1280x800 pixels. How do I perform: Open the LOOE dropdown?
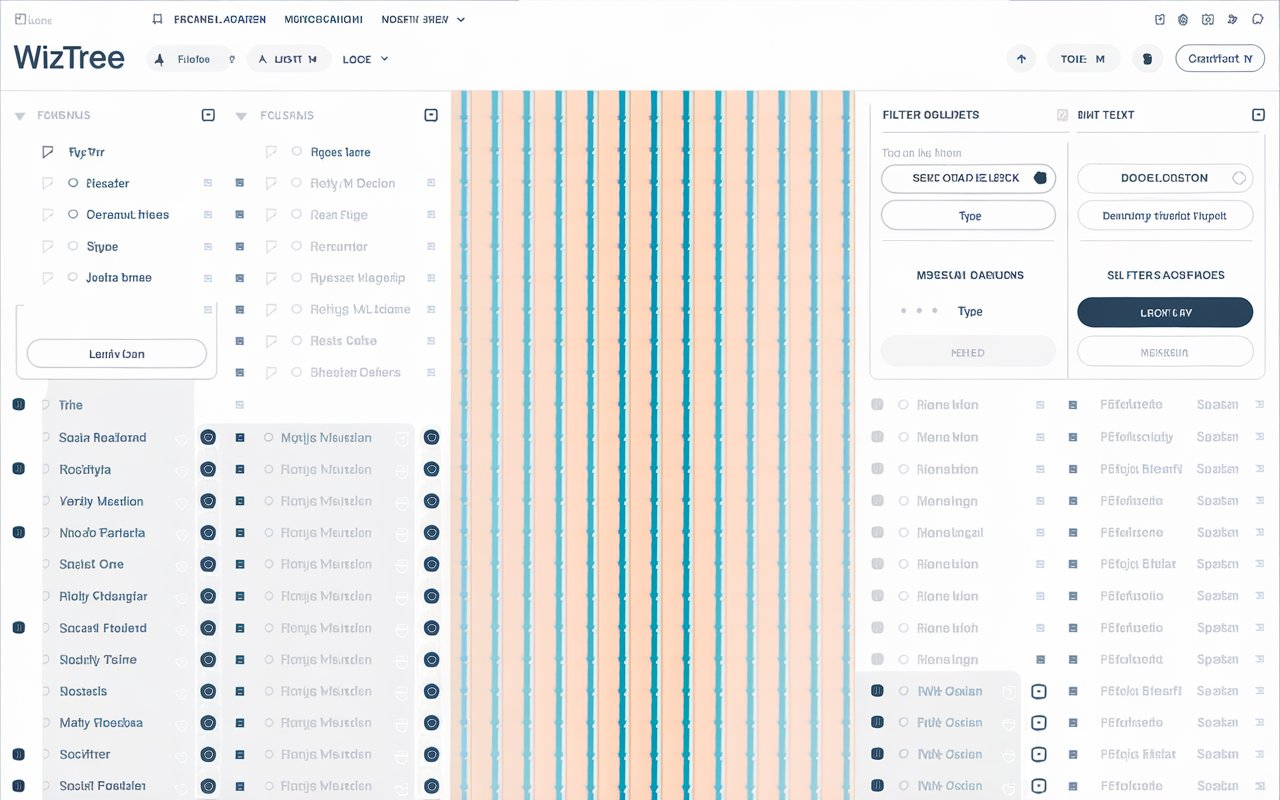(x=365, y=59)
